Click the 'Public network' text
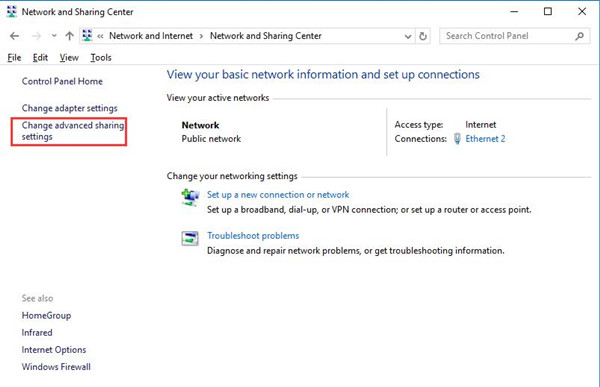This screenshot has width=600, height=387. (211, 139)
